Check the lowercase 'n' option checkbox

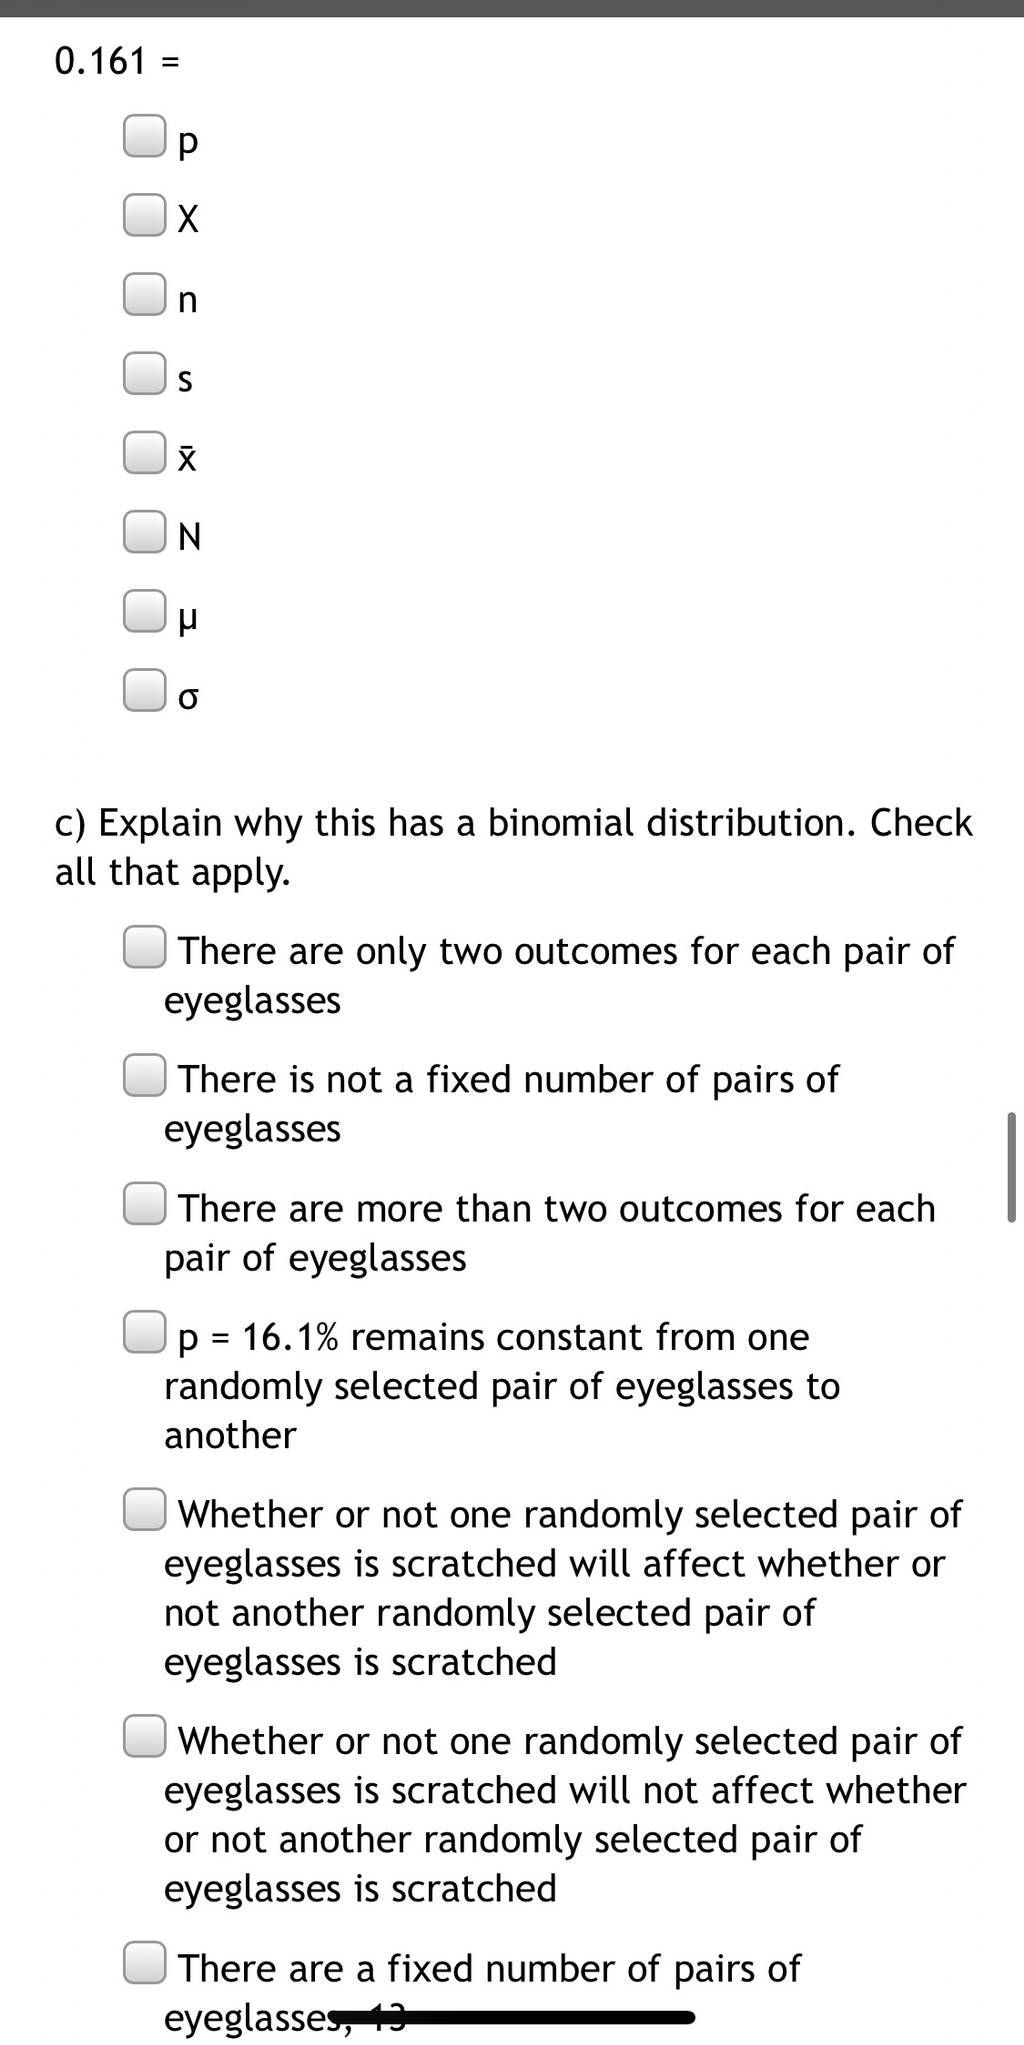pyautogui.click(x=144, y=294)
